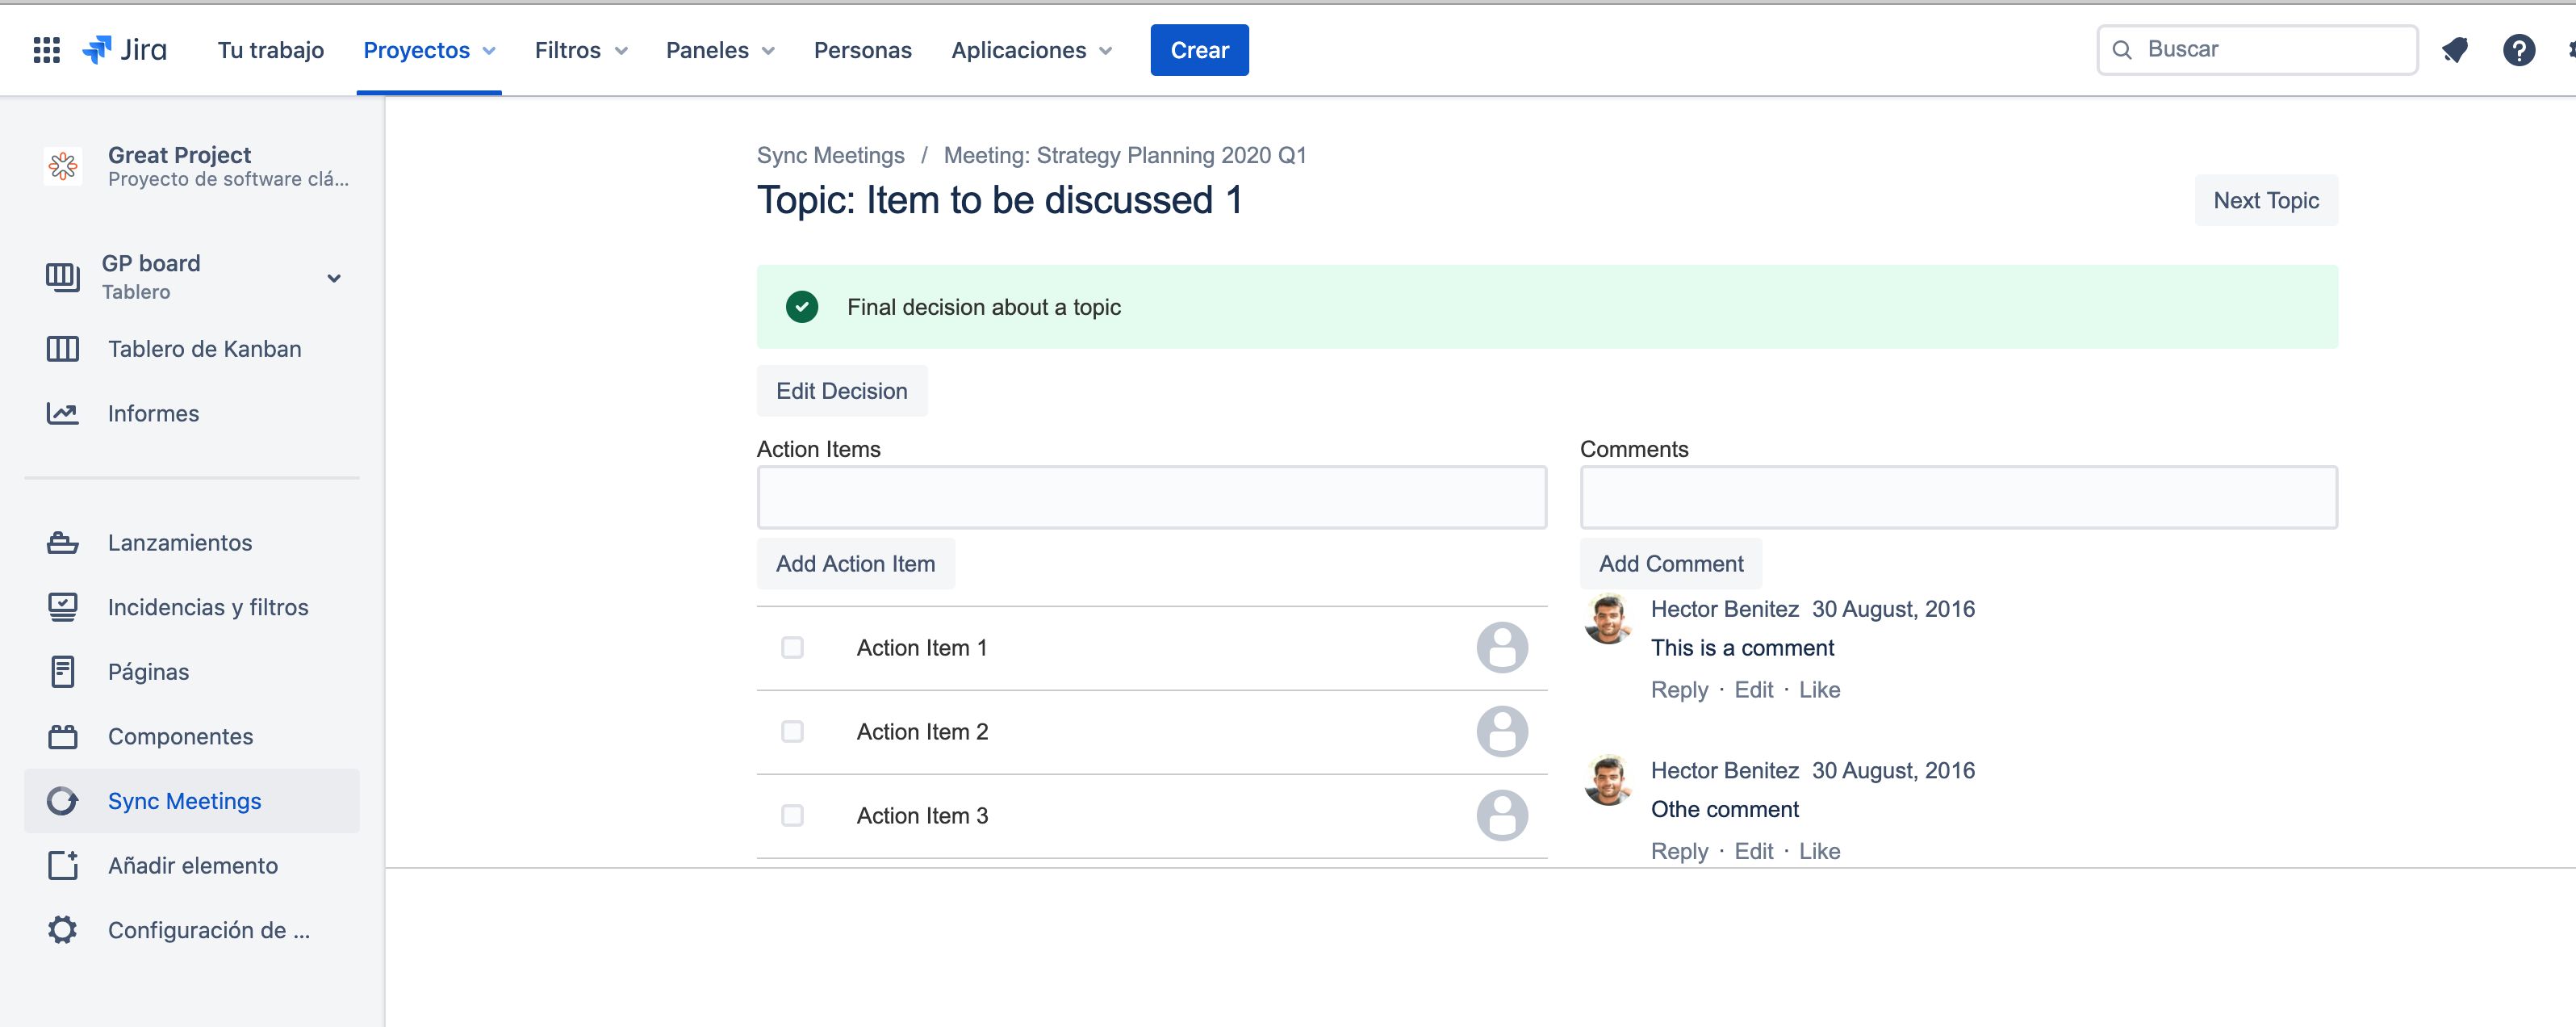2576x1027 pixels.
Task: Open Lanzamientos ship icon in sidebar
Action: tap(62, 543)
